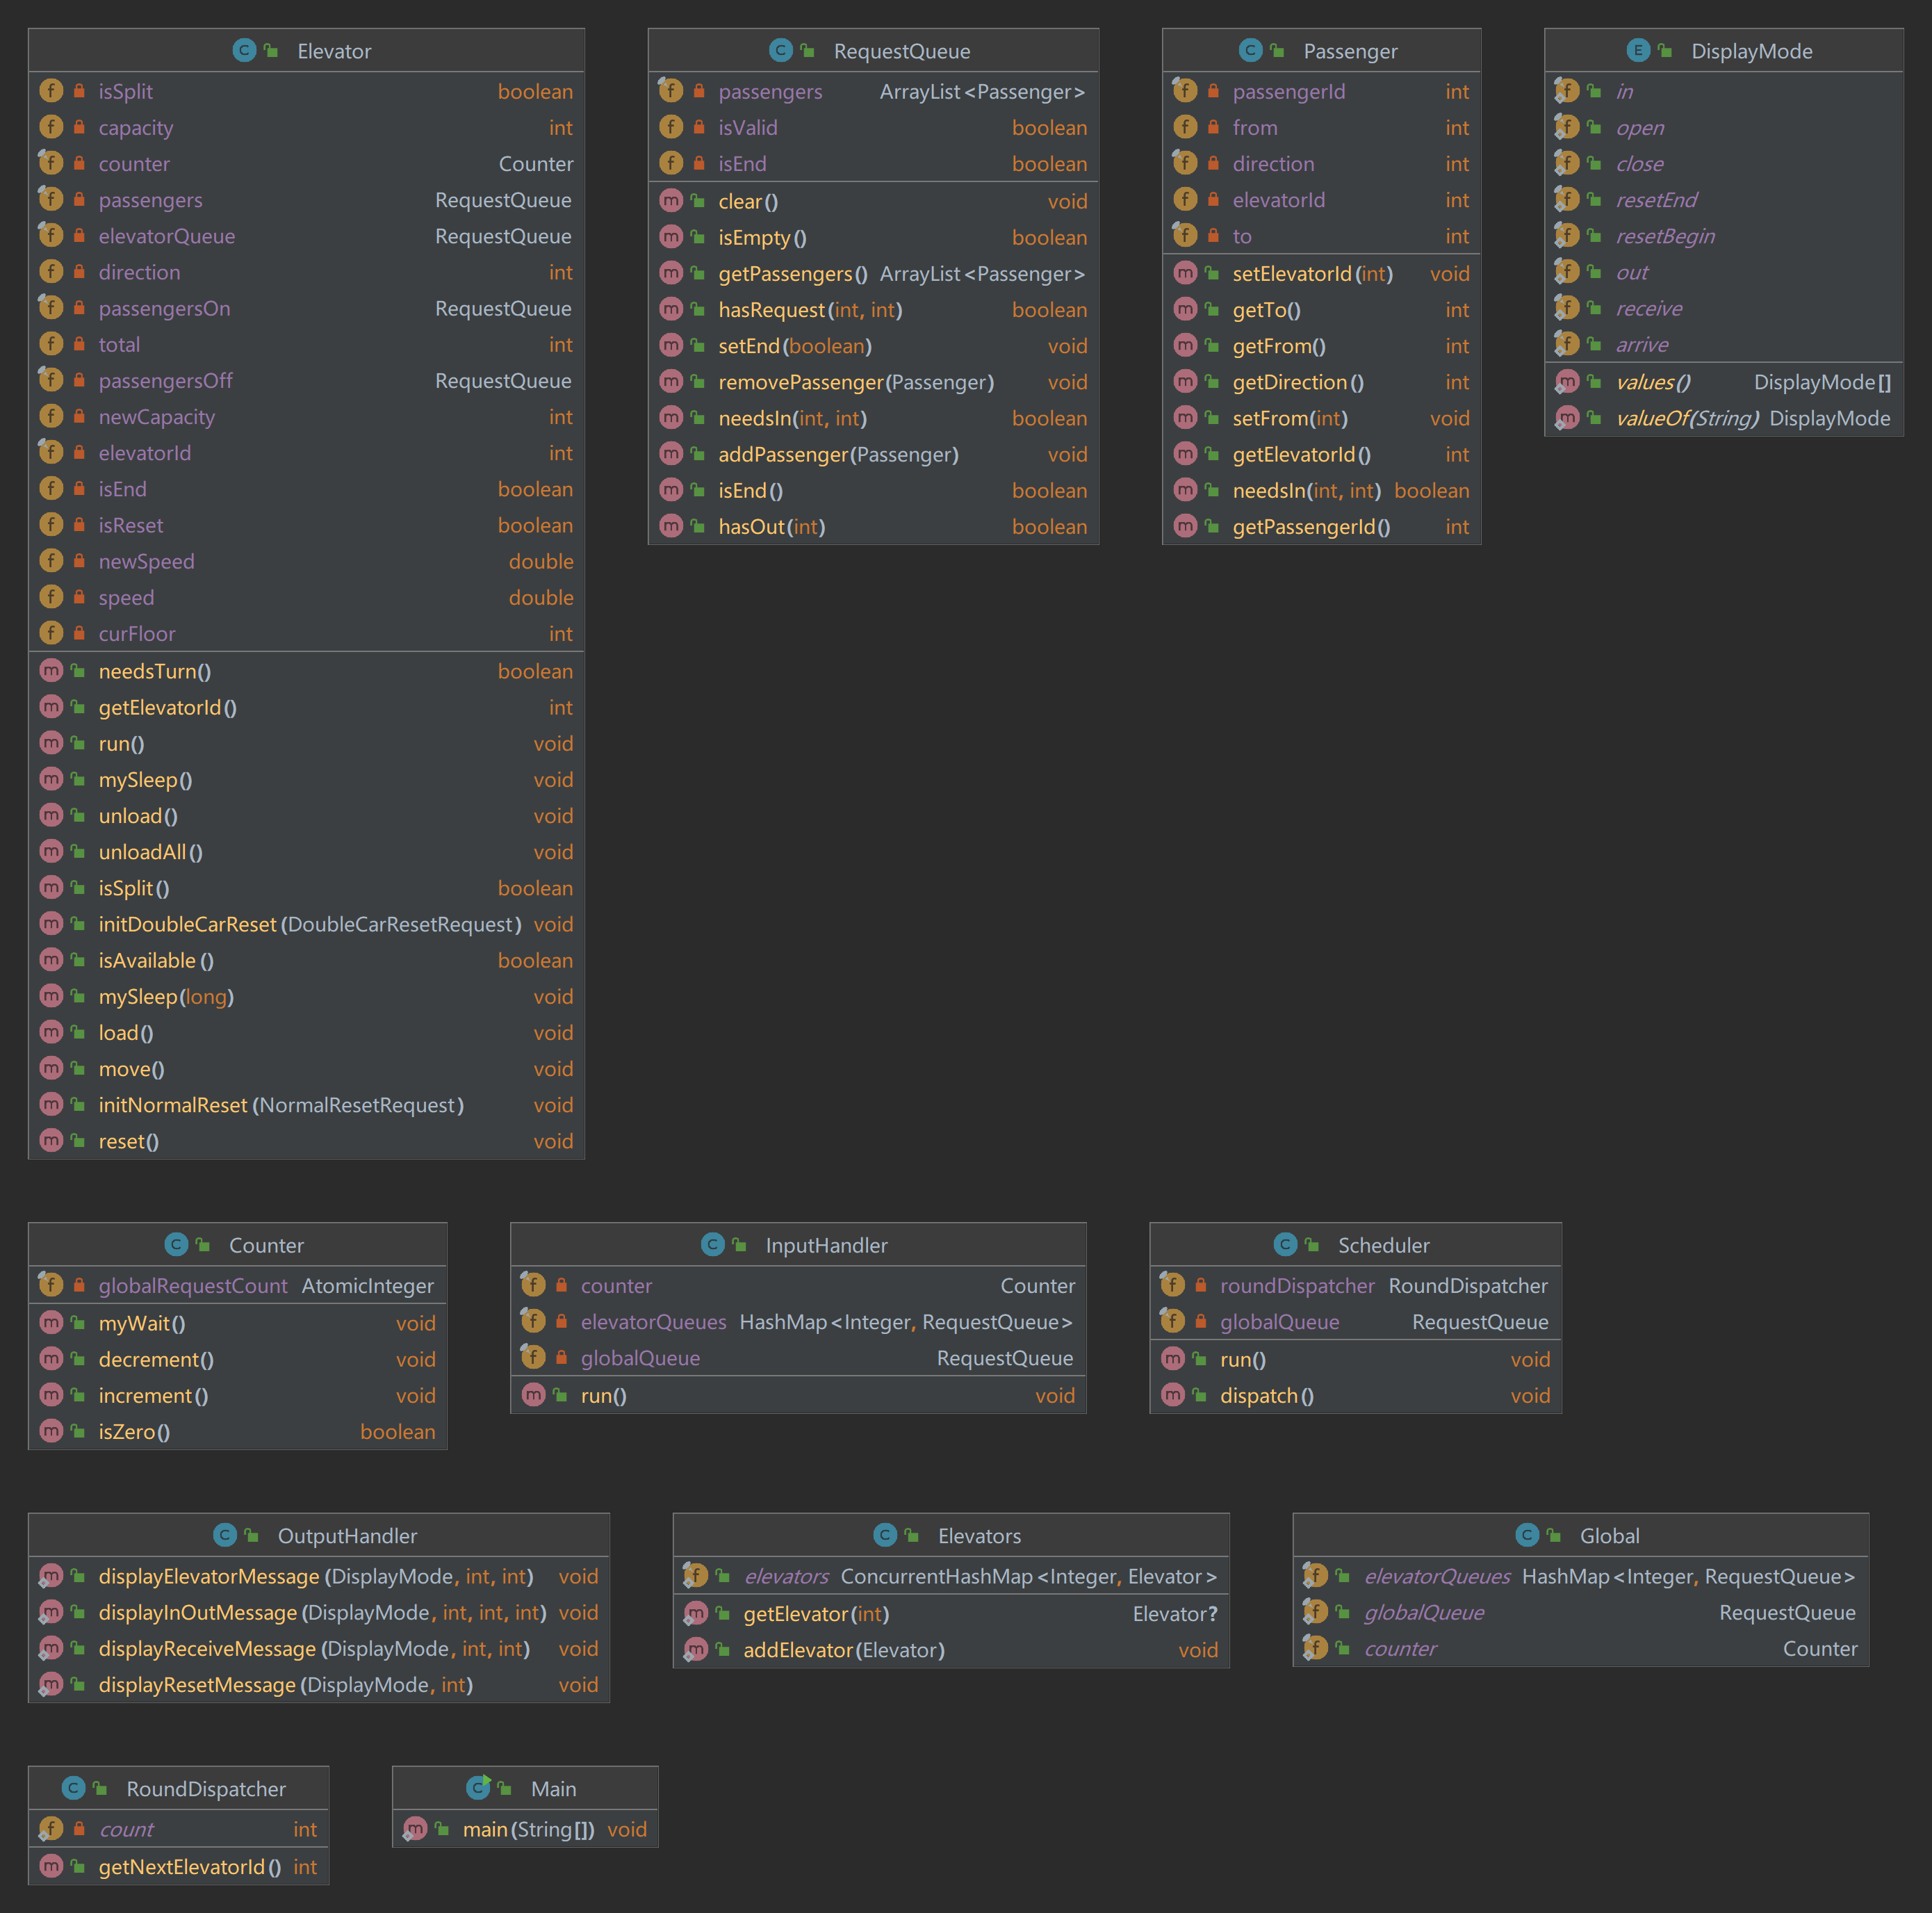This screenshot has height=1913, width=1932.
Task: Click the elevatorQueues field in InputHandler
Action: tap(653, 1322)
